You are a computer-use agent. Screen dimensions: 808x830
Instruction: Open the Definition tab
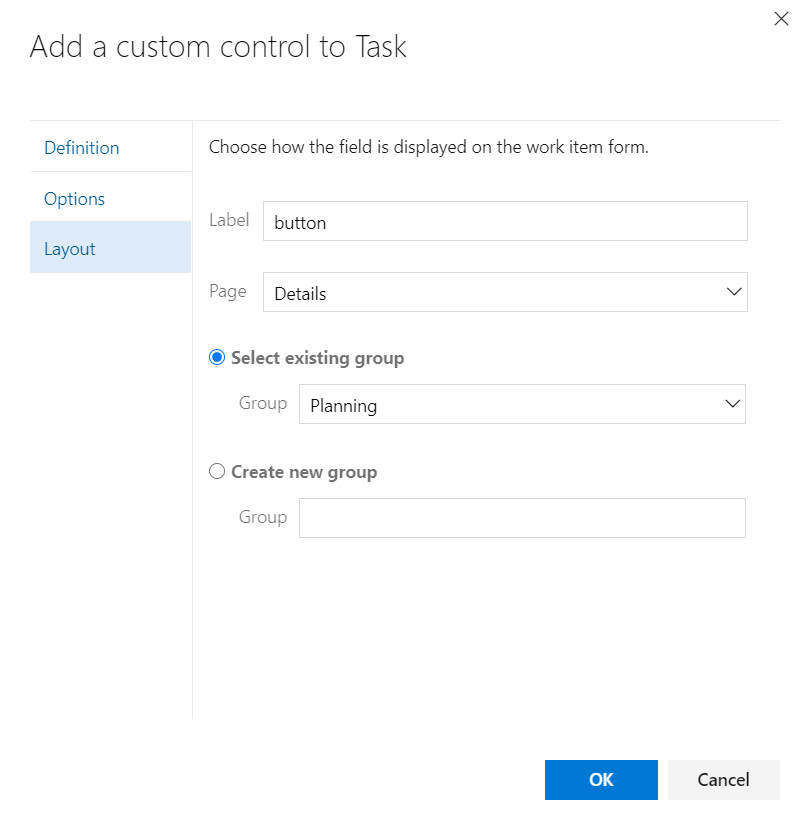point(82,148)
